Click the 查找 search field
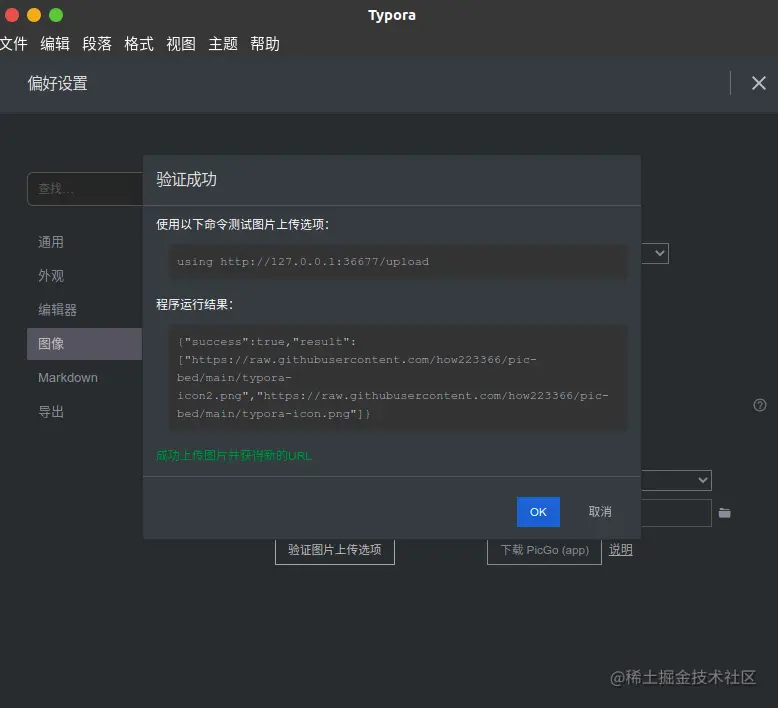Viewport: 778px width, 708px height. pyautogui.click(x=85, y=189)
